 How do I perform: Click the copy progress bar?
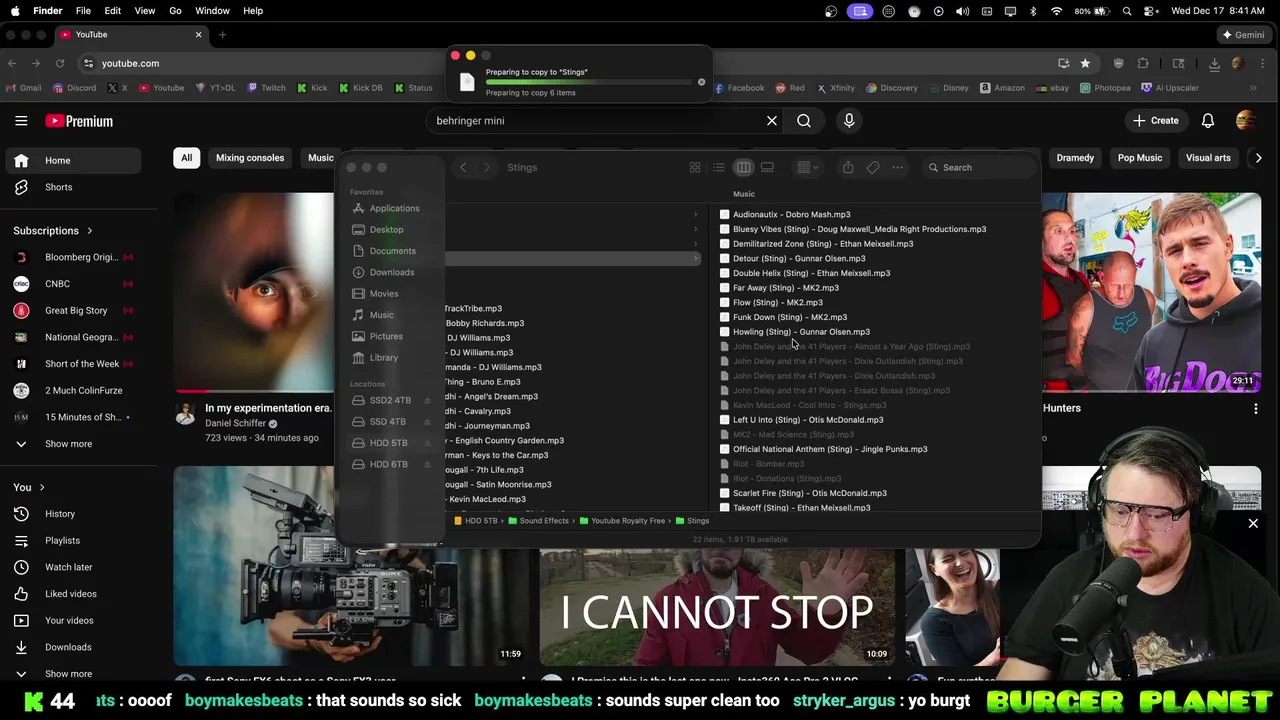588,82
